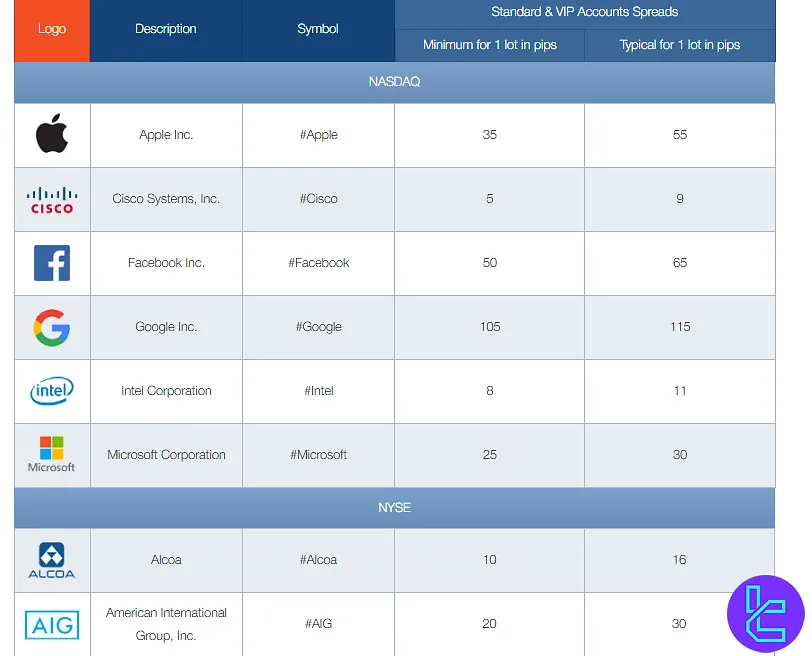
Task: Switch to the Description column header
Action: point(166,29)
